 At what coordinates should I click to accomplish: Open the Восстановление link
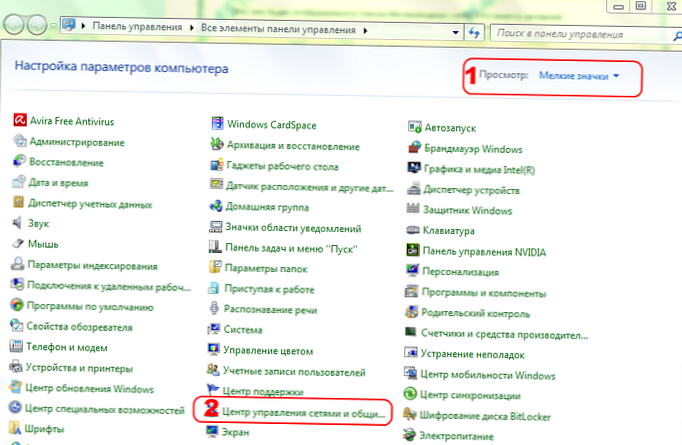click(66, 162)
